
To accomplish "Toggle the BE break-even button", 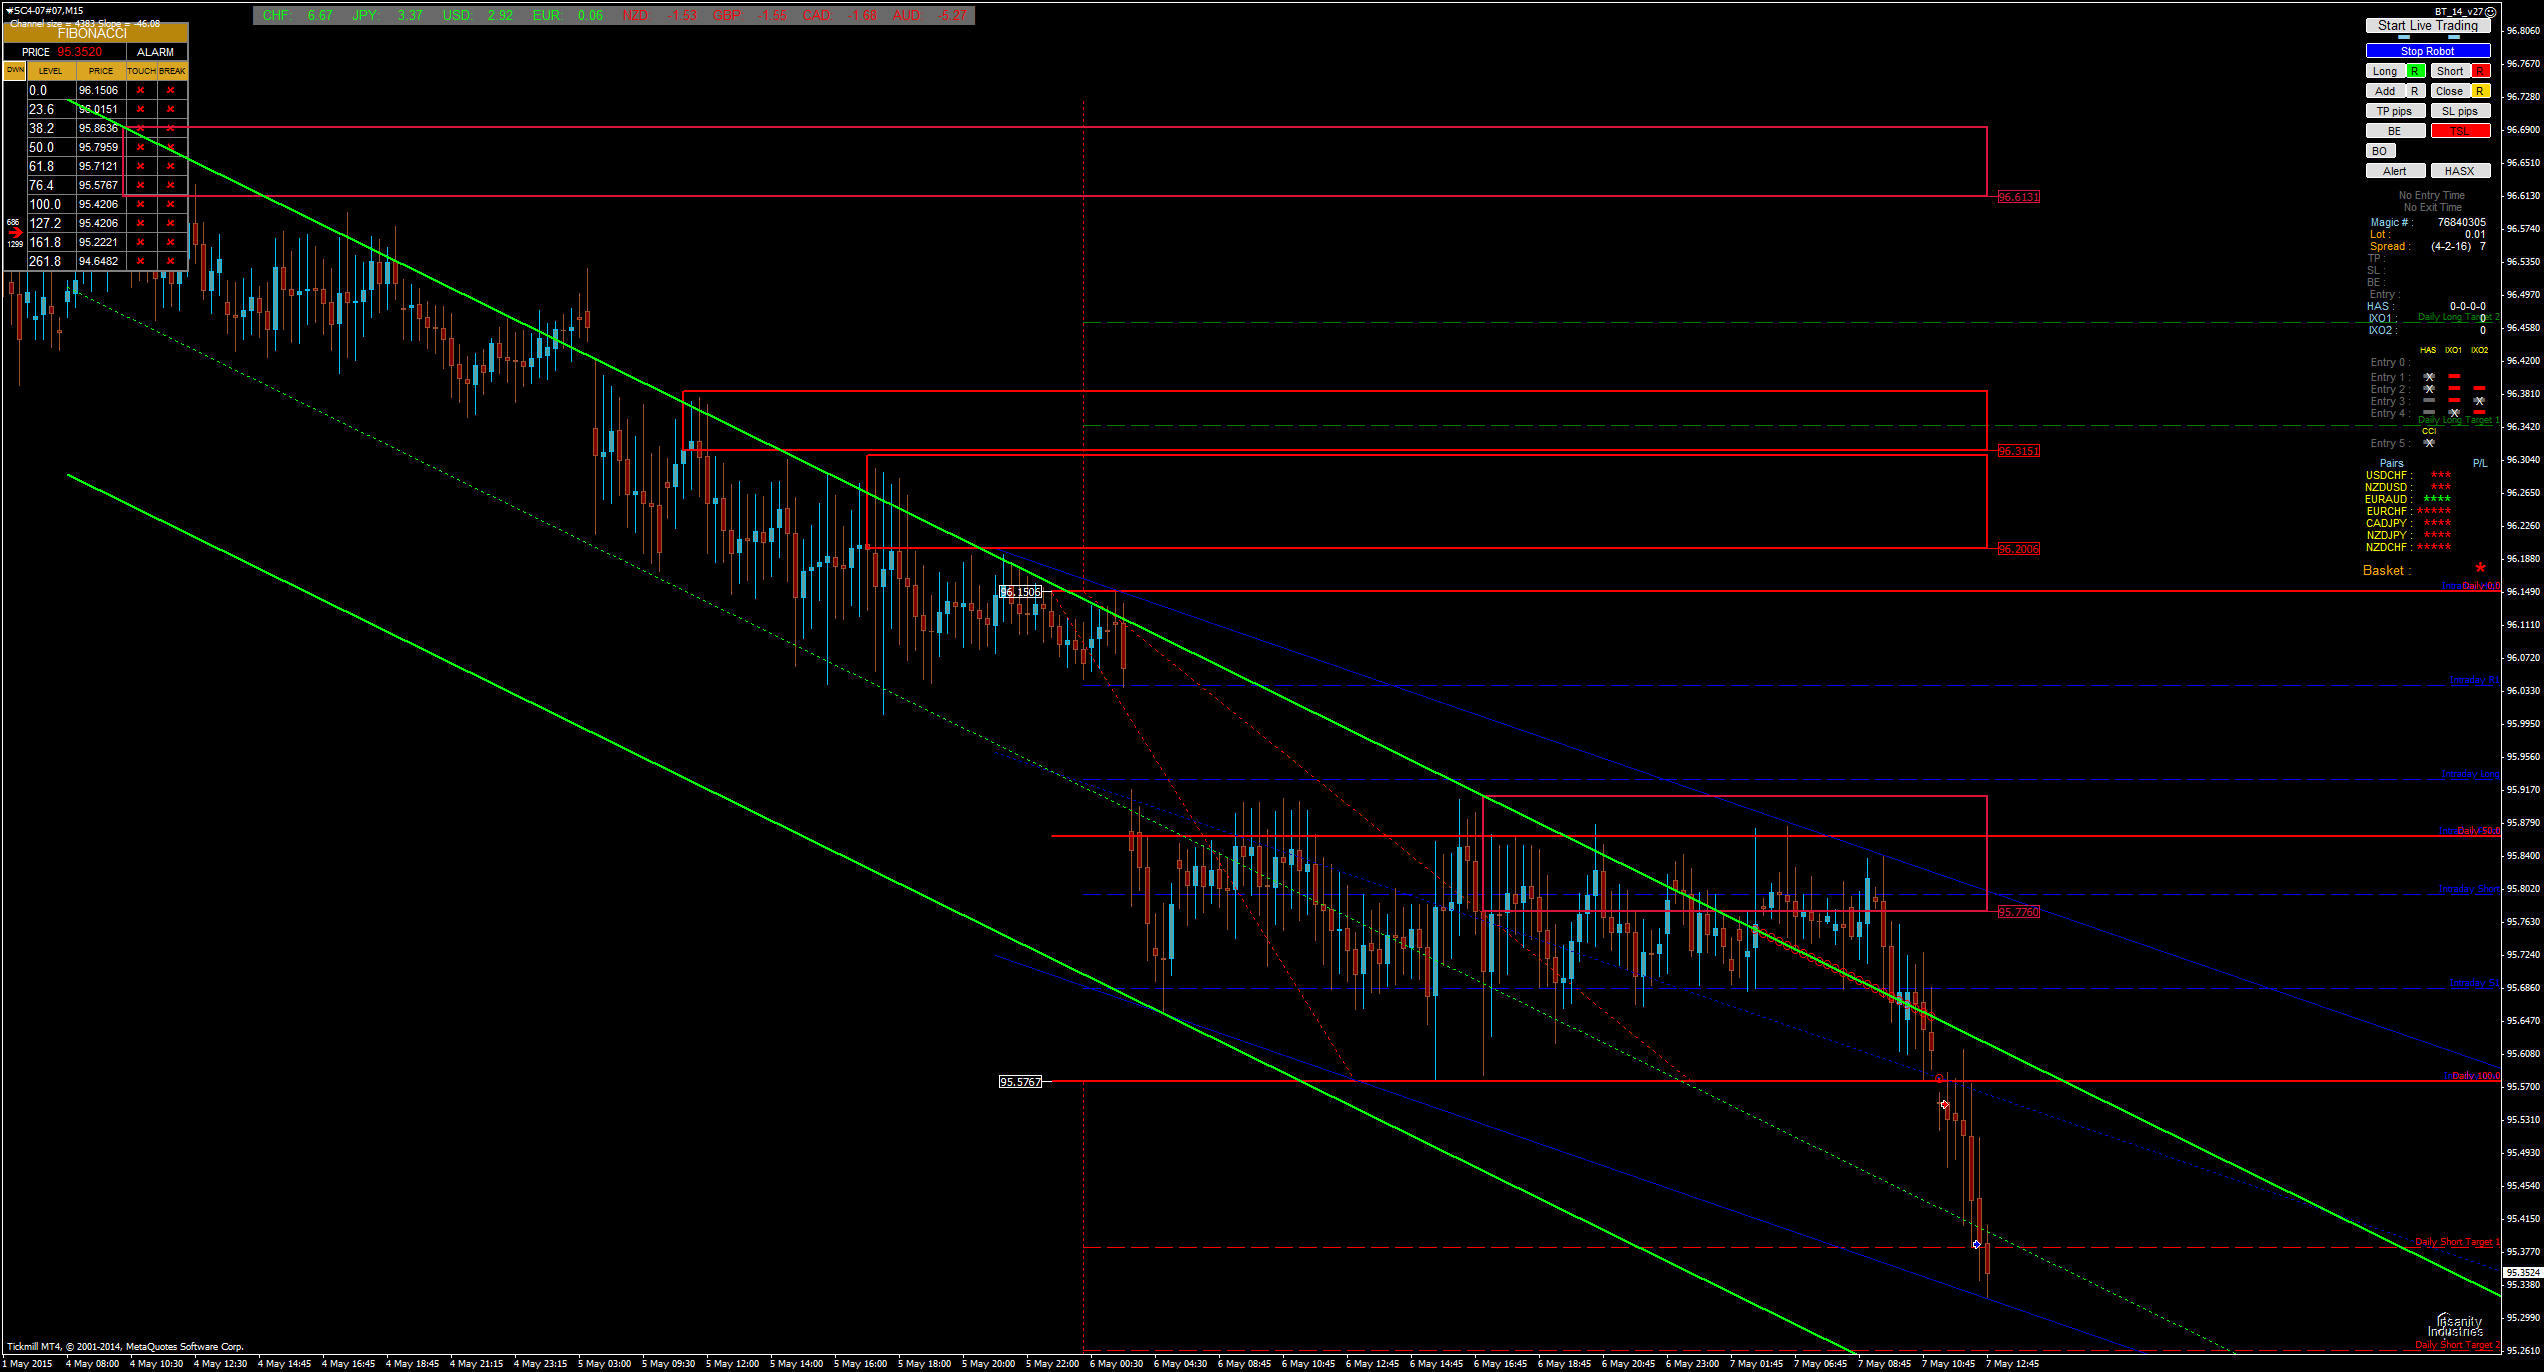I will tap(2395, 131).
